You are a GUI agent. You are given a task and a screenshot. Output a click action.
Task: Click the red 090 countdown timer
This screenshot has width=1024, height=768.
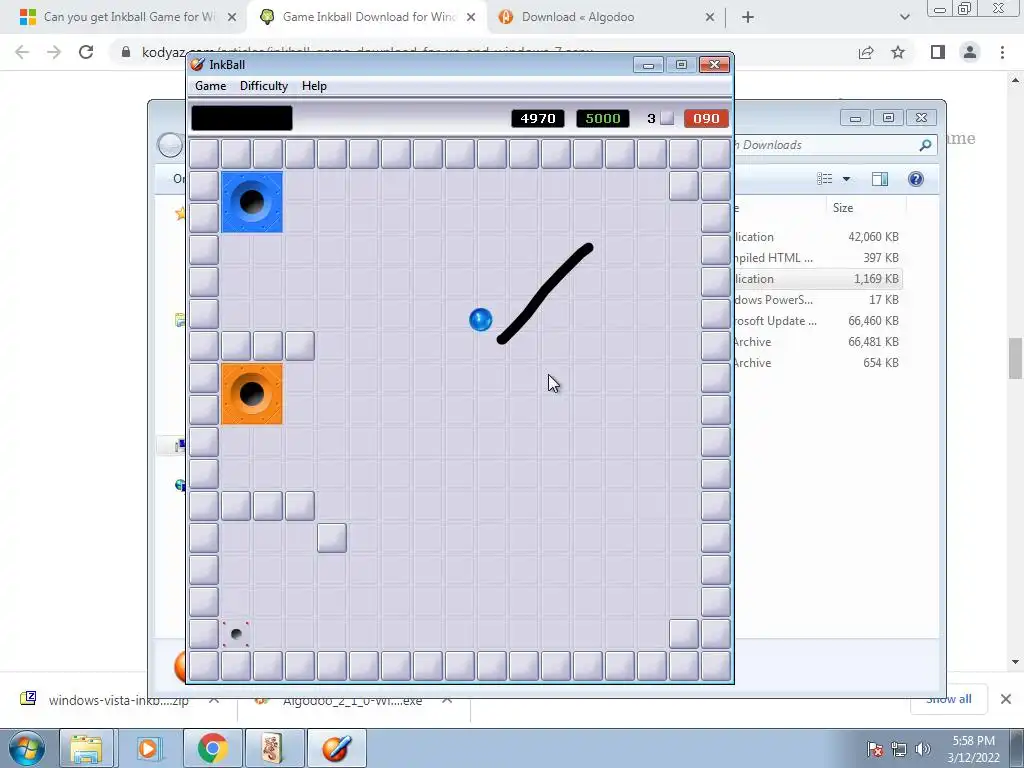(706, 118)
